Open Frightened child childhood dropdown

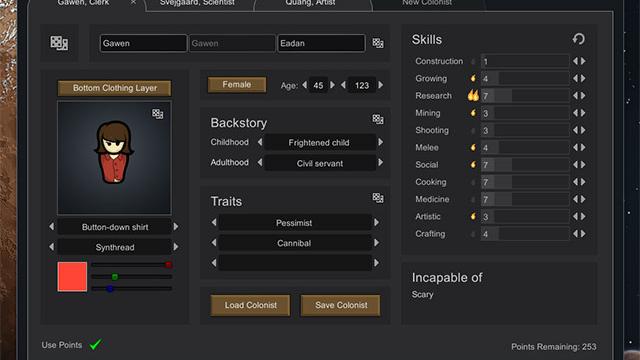pyautogui.click(x=319, y=142)
